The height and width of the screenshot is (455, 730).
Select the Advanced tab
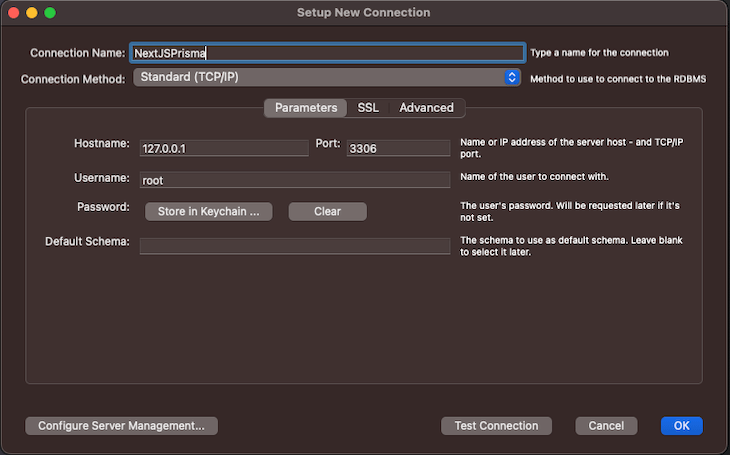point(426,108)
